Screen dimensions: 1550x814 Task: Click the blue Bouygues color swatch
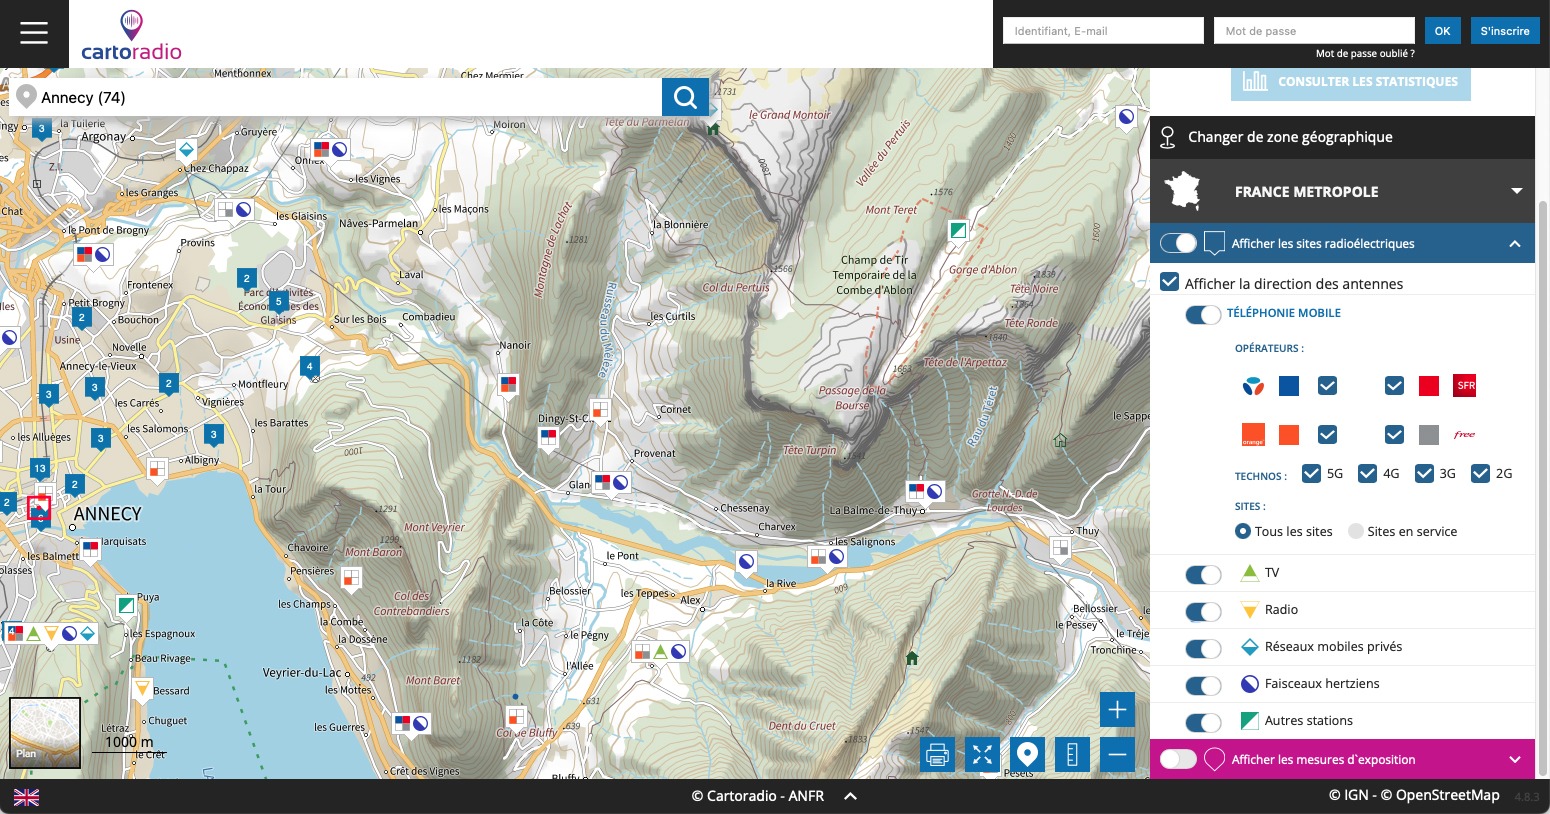click(1289, 386)
